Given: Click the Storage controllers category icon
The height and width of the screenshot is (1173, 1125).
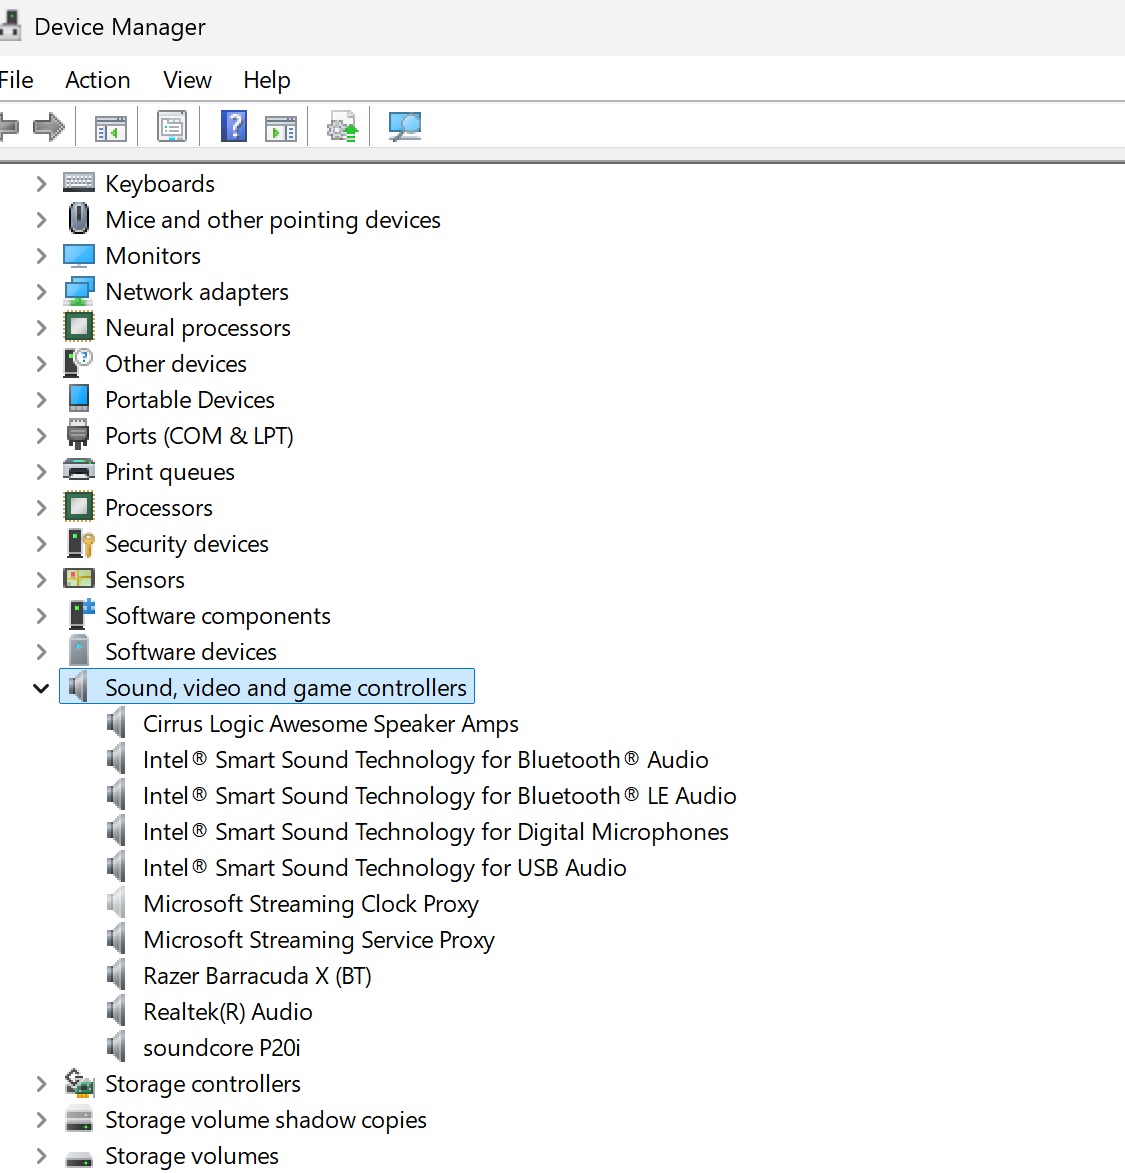Looking at the screenshot, I should 79,1082.
